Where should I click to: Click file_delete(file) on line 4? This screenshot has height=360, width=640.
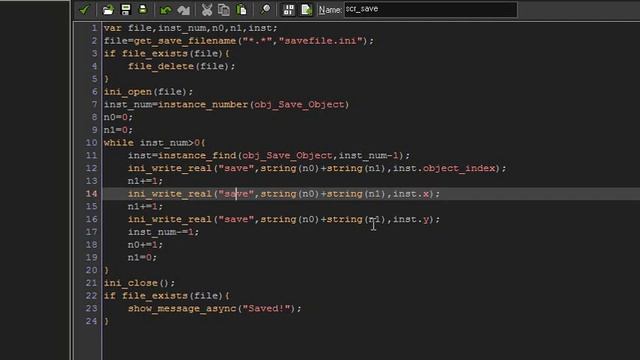[179, 66]
